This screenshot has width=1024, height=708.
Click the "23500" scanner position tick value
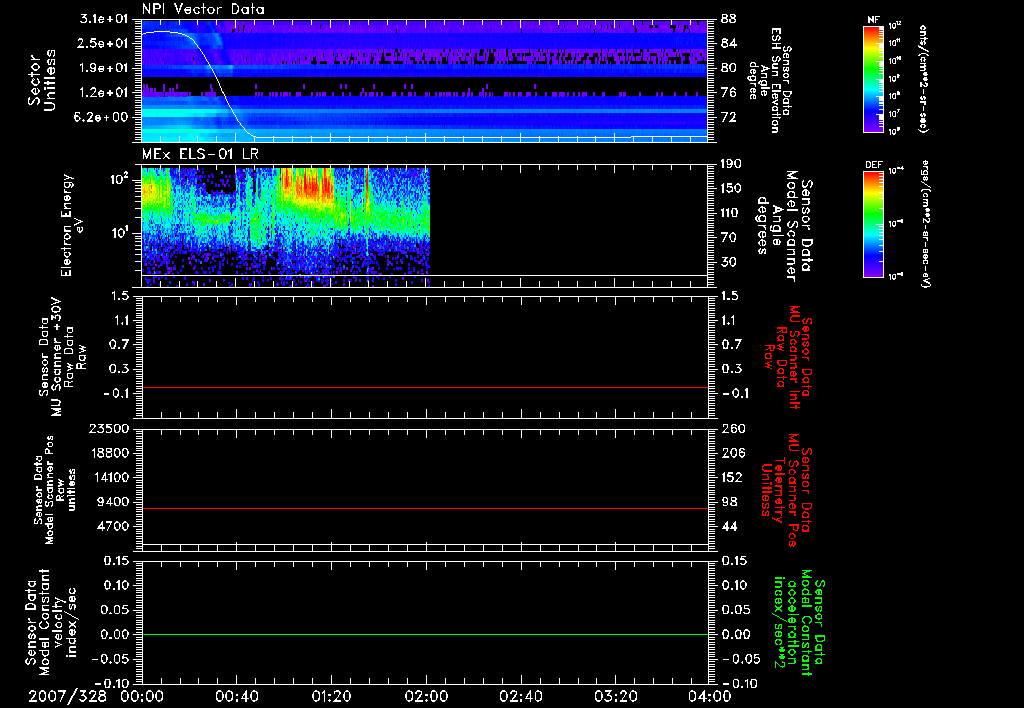(109, 429)
